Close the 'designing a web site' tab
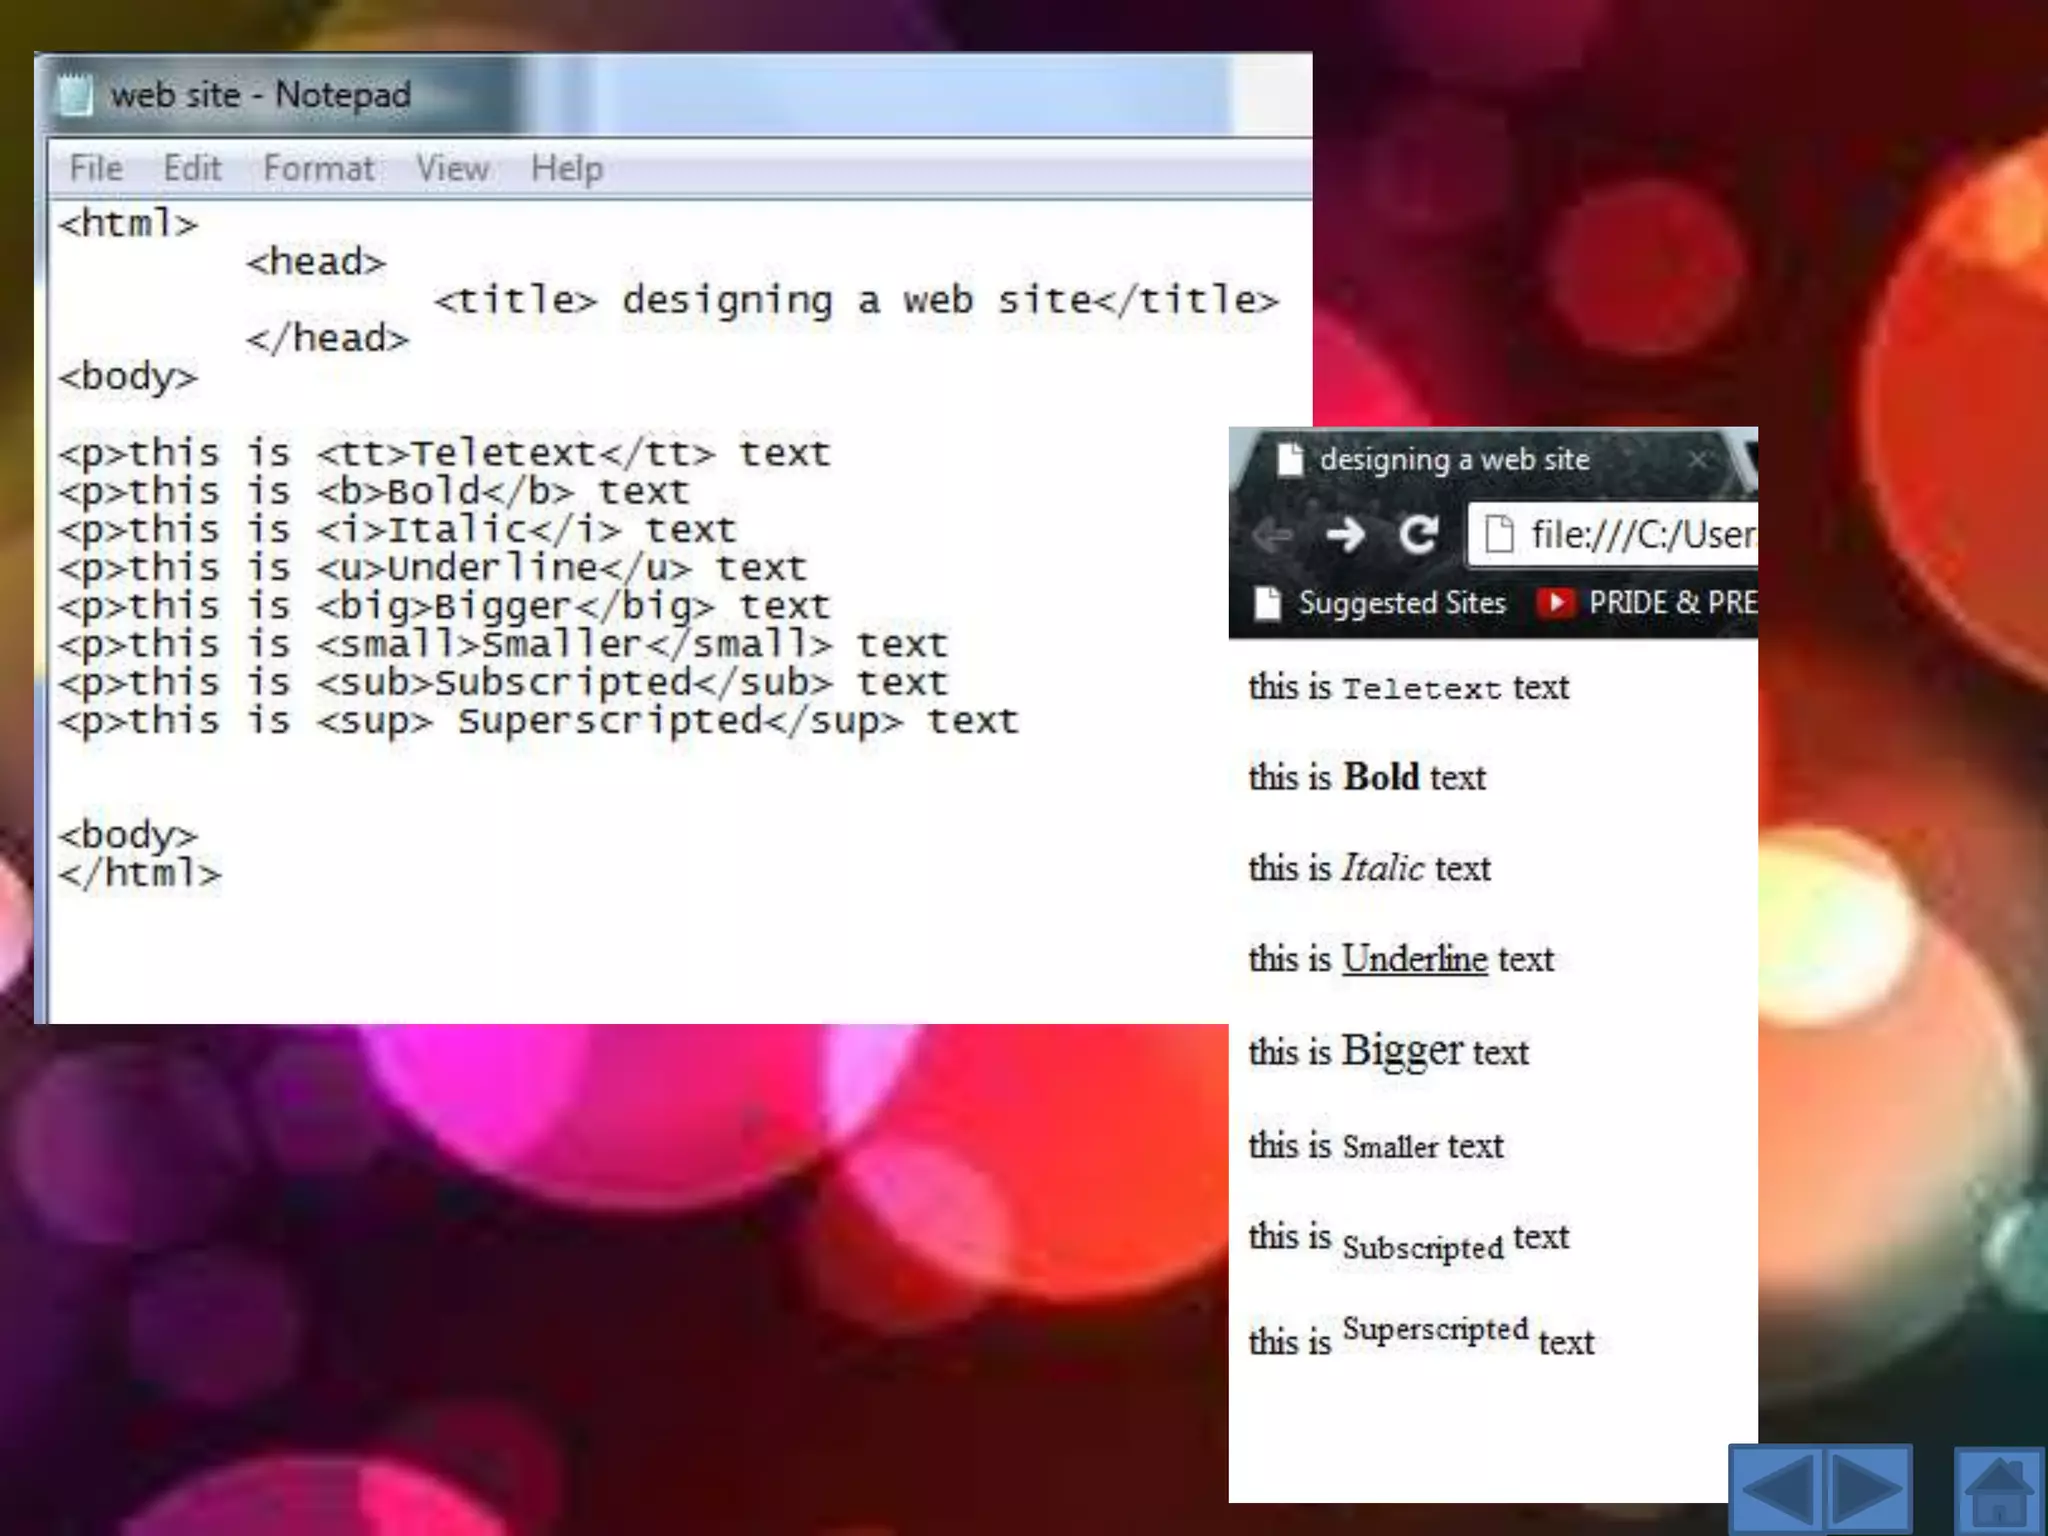Screen dimensions: 2048x1536 (1697, 460)
